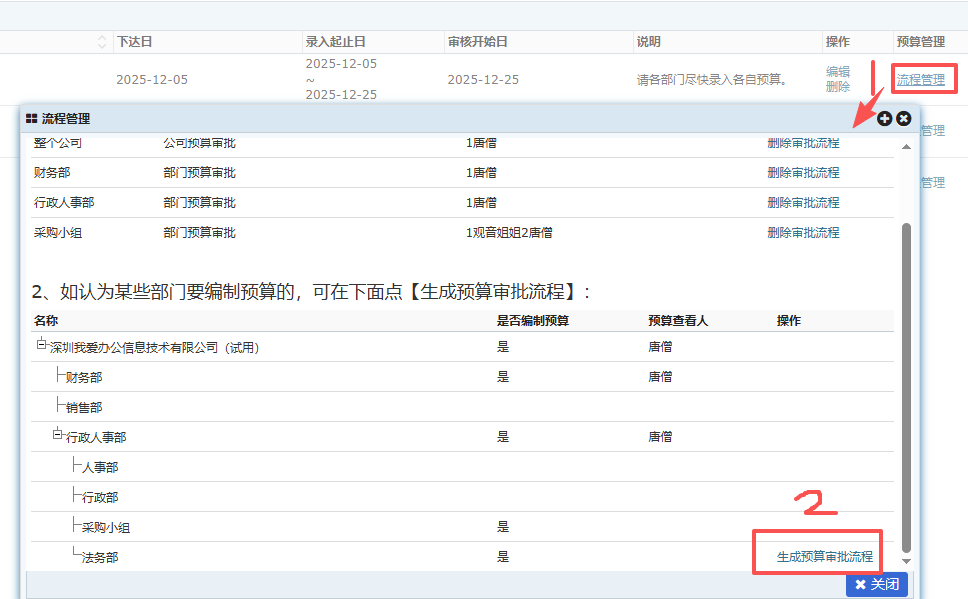Select the 法务部 tree row
Screen dimensions: 968x599
(x=101, y=557)
